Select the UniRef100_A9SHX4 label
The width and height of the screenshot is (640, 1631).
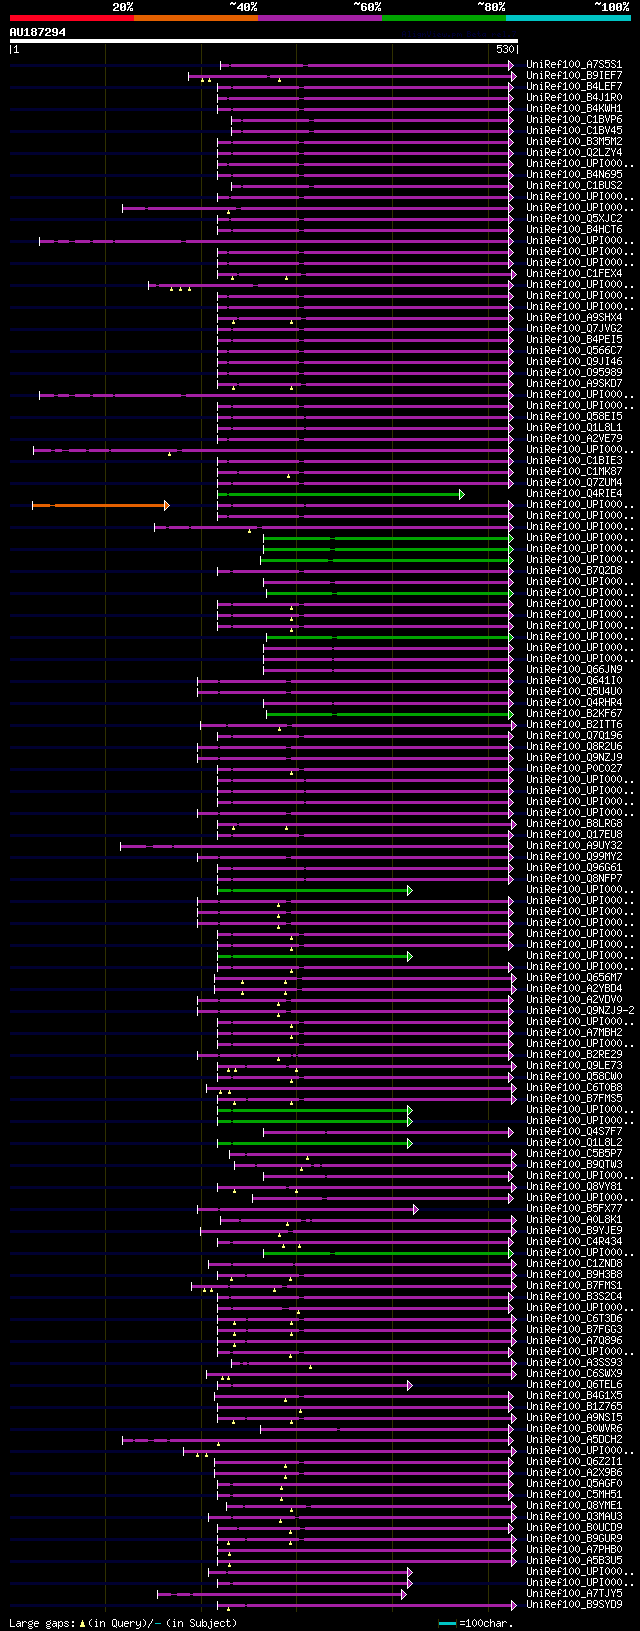pos(574,318)
